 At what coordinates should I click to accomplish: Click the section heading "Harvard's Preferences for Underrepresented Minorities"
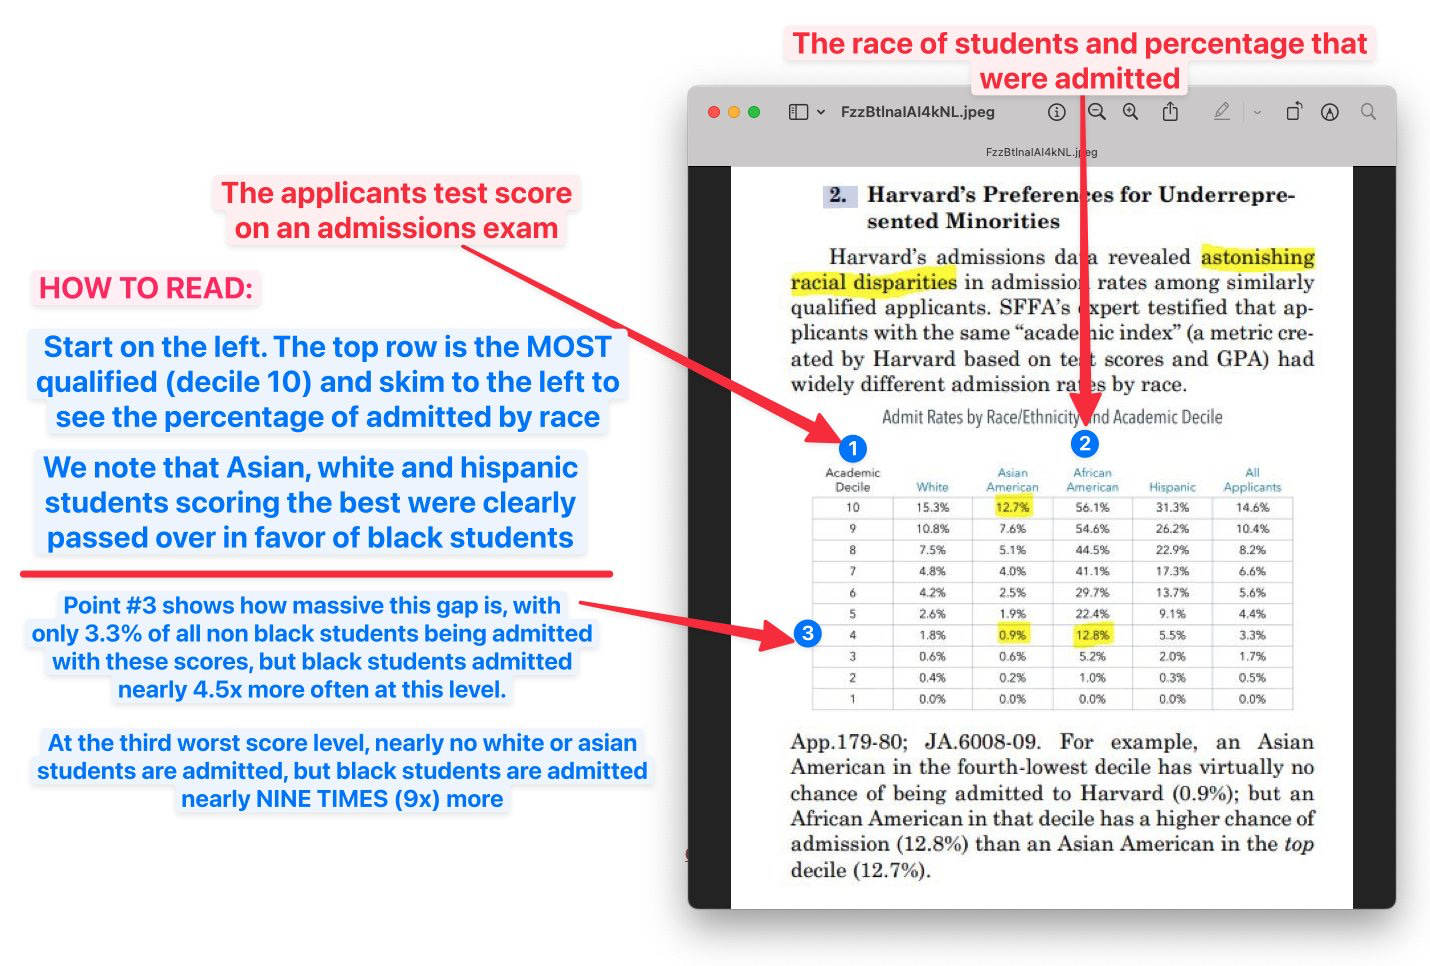point(1080,207)
